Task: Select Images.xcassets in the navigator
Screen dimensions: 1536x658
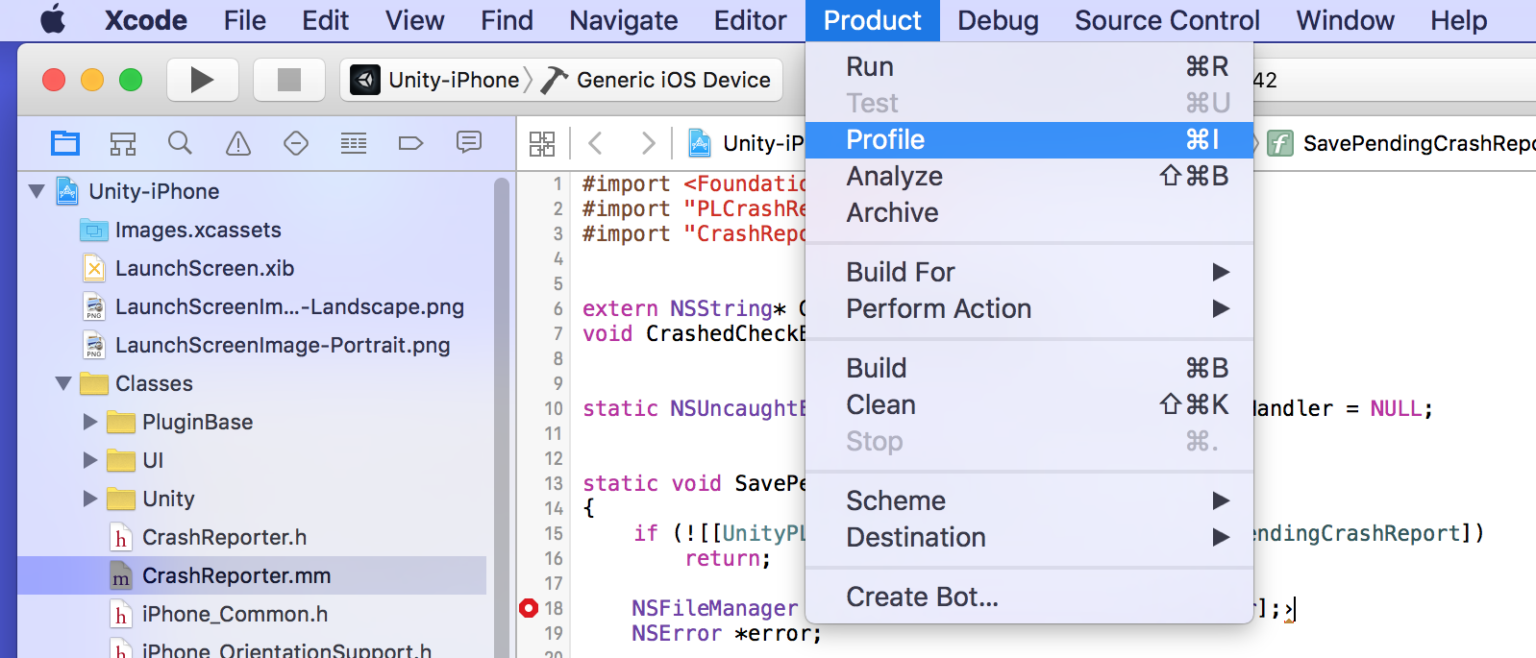Action: click(x=198, y=230)
